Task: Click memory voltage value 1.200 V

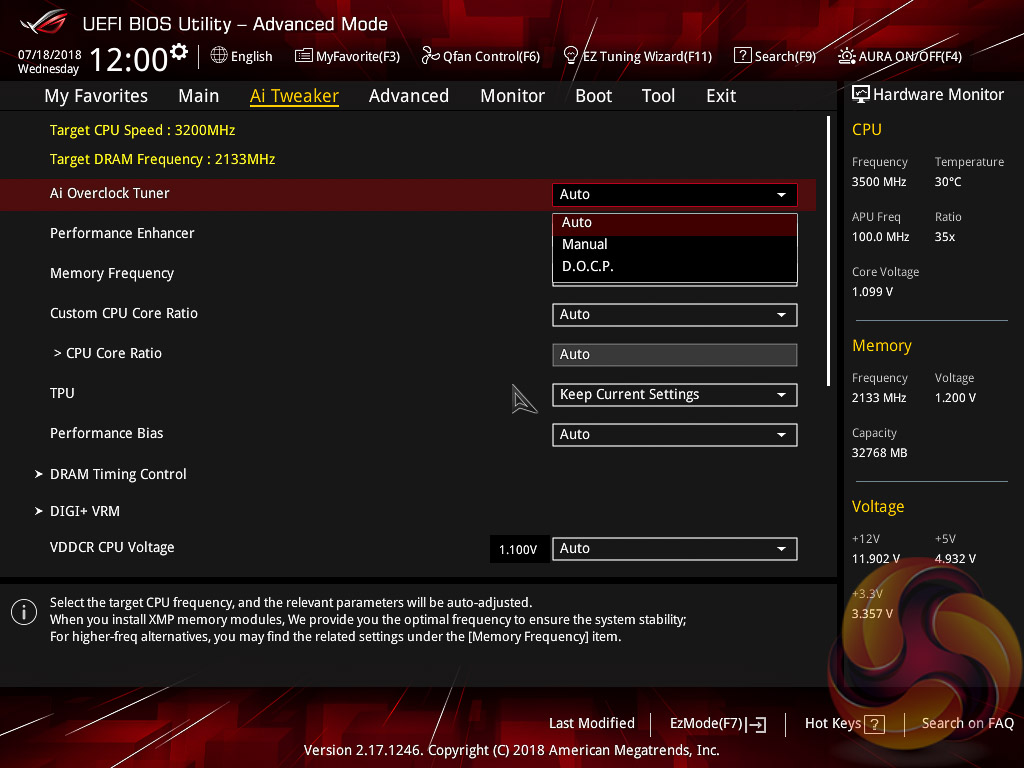Action: coord(955,397)
